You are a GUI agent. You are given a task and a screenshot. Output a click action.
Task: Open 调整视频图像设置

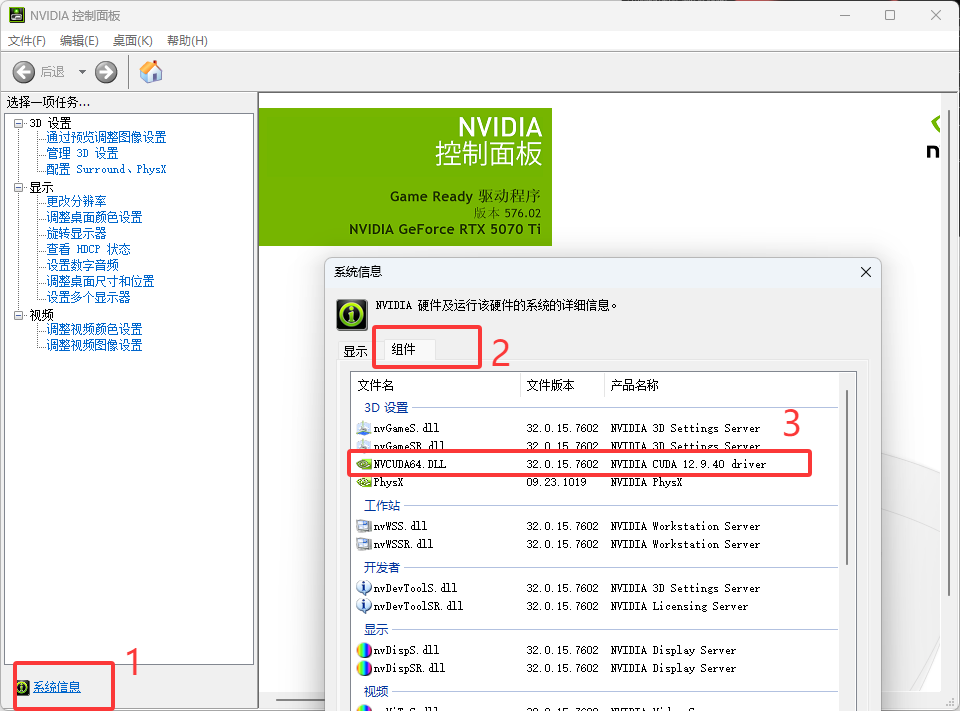click(94, 345)
